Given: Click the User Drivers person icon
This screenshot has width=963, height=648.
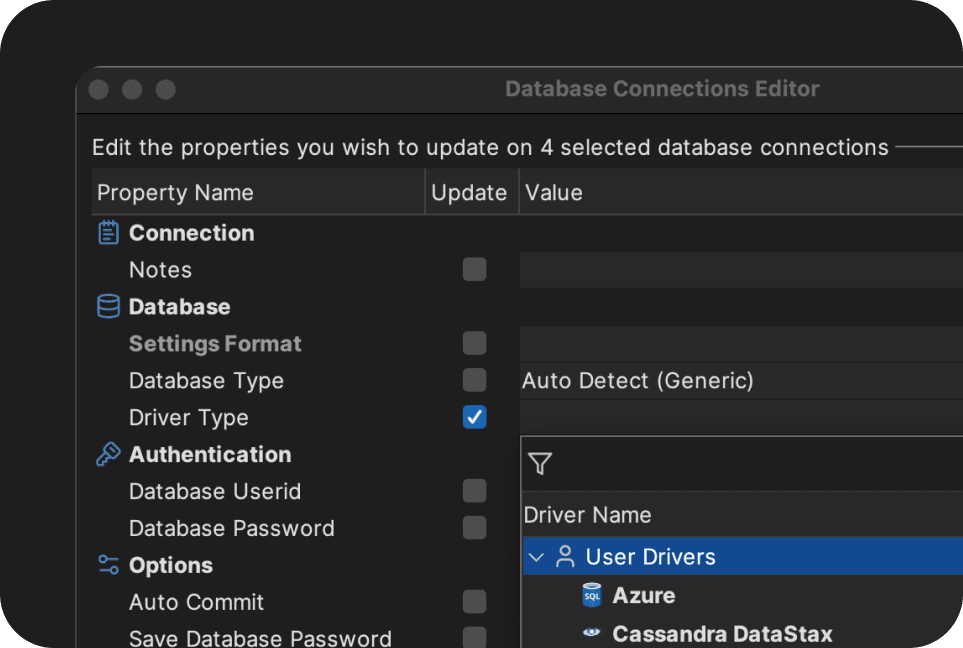Looking at the screenshot, I should 565,557.
